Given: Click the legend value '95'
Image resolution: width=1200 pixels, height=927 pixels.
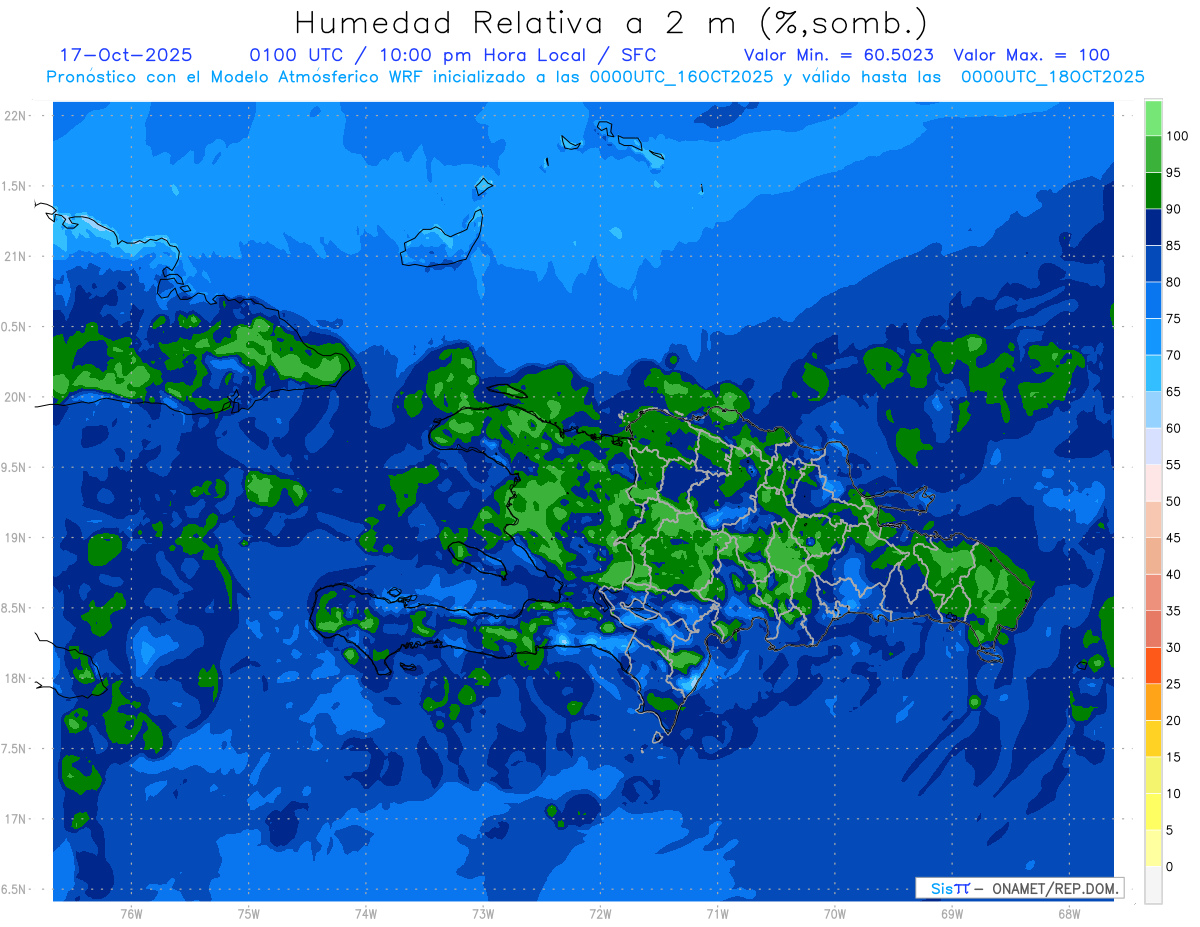Looking at the screenshot, I should click(1173, 172).
